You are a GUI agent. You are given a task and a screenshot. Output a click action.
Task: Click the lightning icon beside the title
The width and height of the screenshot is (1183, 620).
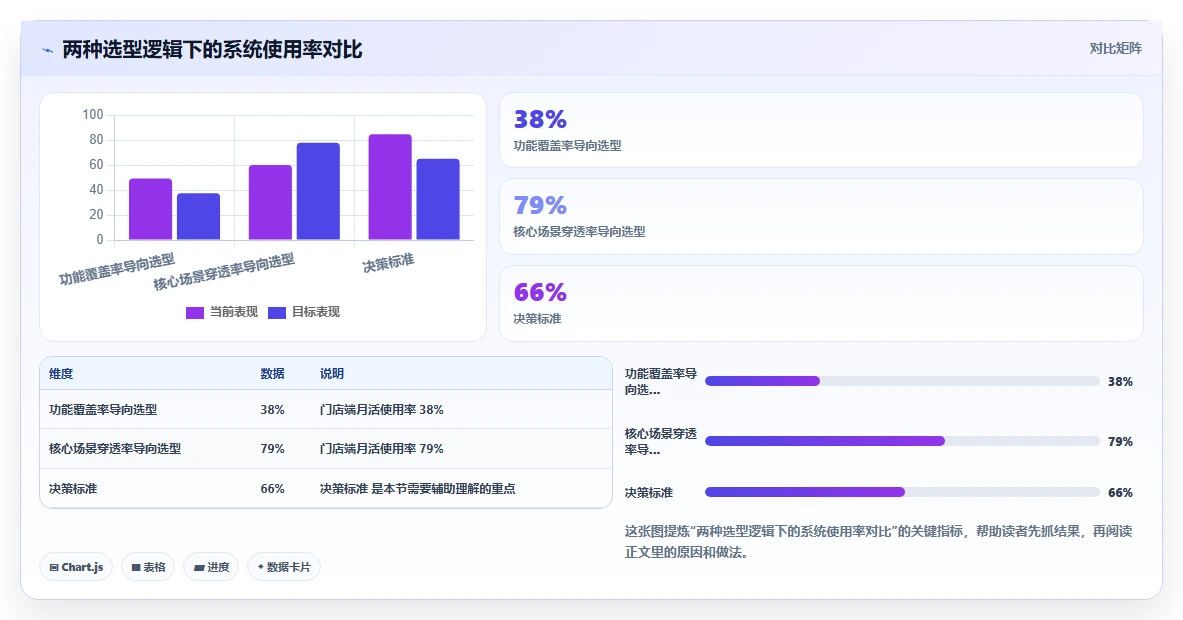click(x=48, y=51)
